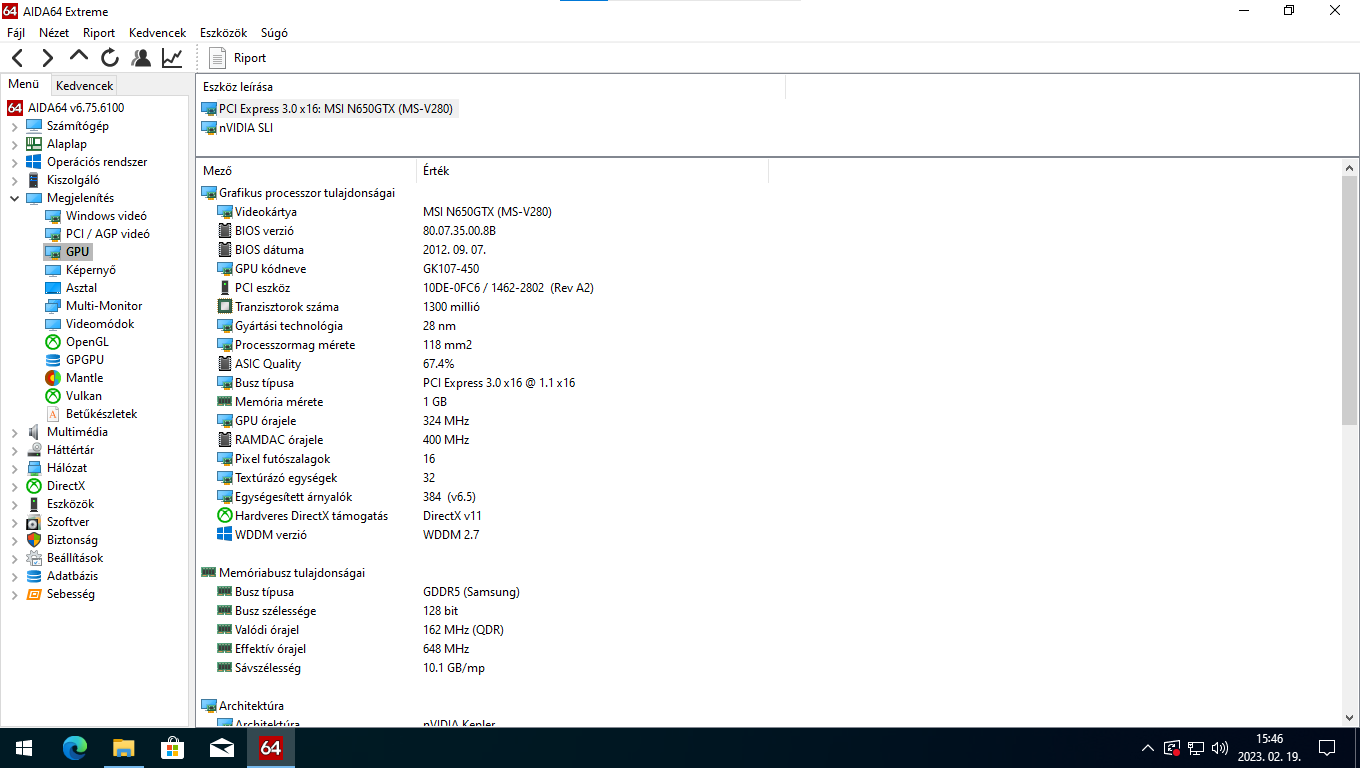Select the Adatbázis database icon
Image resolution: width=1360 pixels, height=768 pixels.
click(x=34, y=576)
